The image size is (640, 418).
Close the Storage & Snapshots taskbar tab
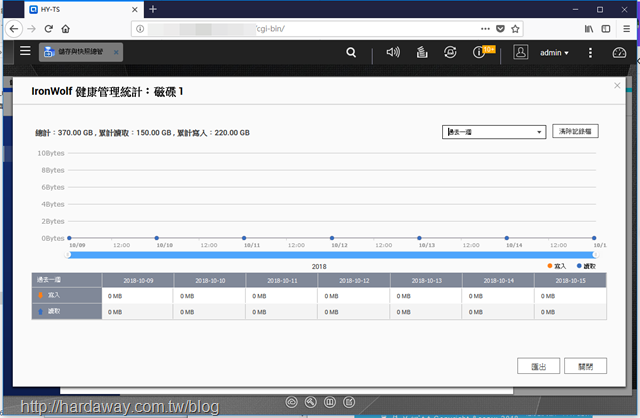(x=116, y=52)
